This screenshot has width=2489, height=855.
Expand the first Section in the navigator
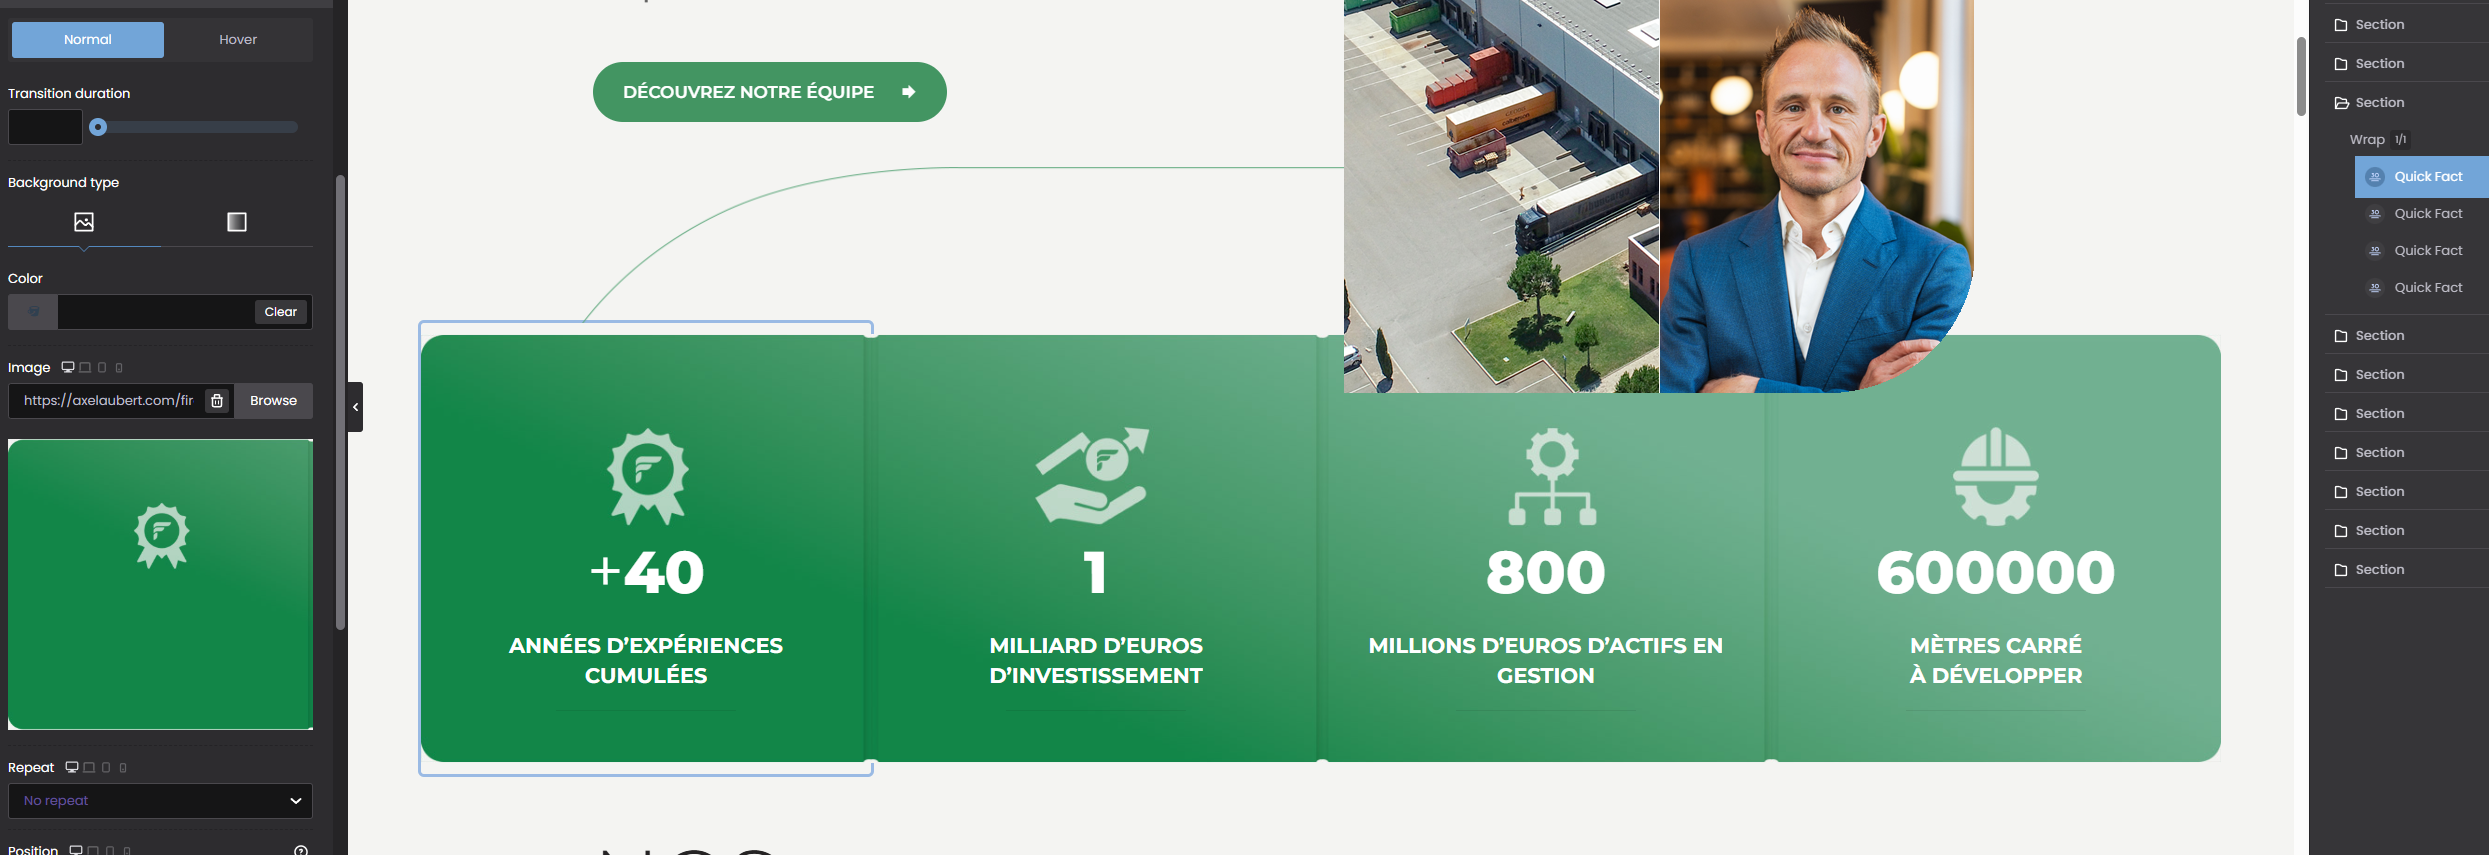pos(2341,25)
